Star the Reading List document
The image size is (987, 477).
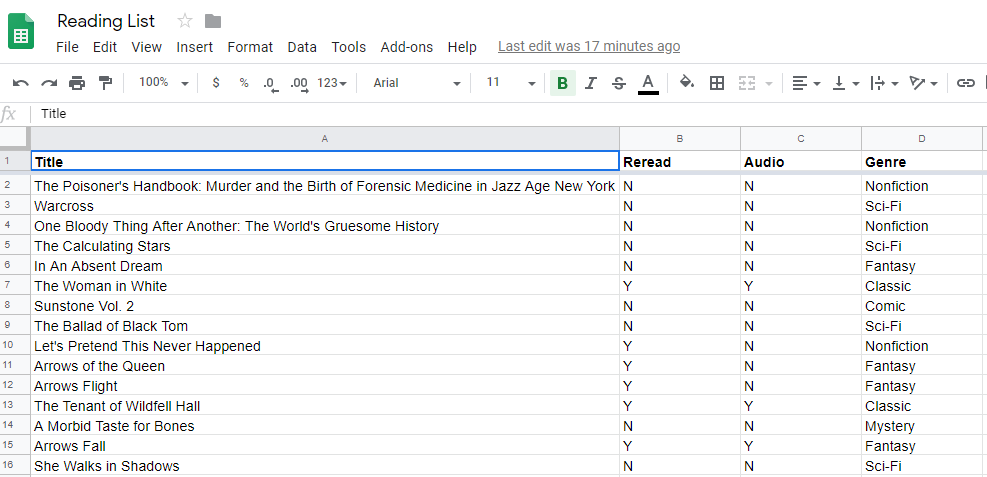click(x=184, y=21)
